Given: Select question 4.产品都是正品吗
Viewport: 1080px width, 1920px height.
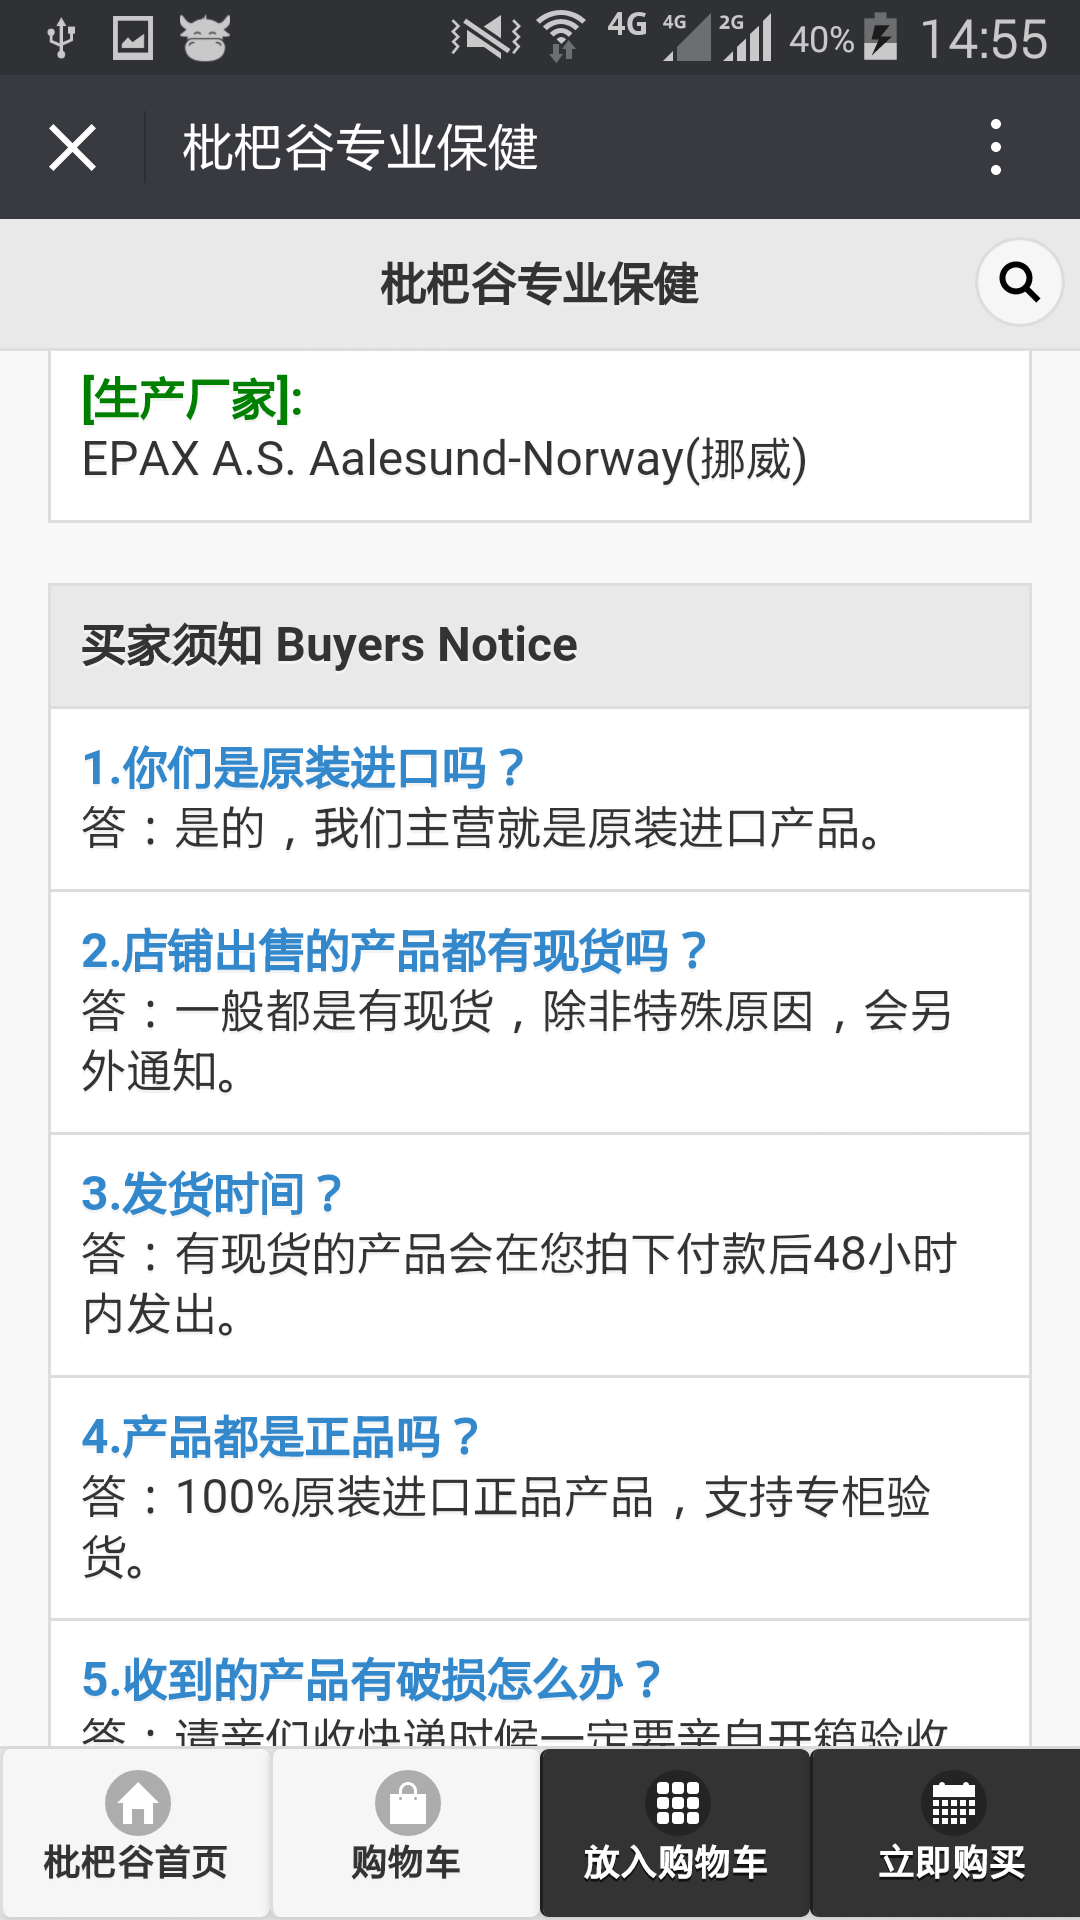Looking at the screenshot, I should click(281, 1437).
